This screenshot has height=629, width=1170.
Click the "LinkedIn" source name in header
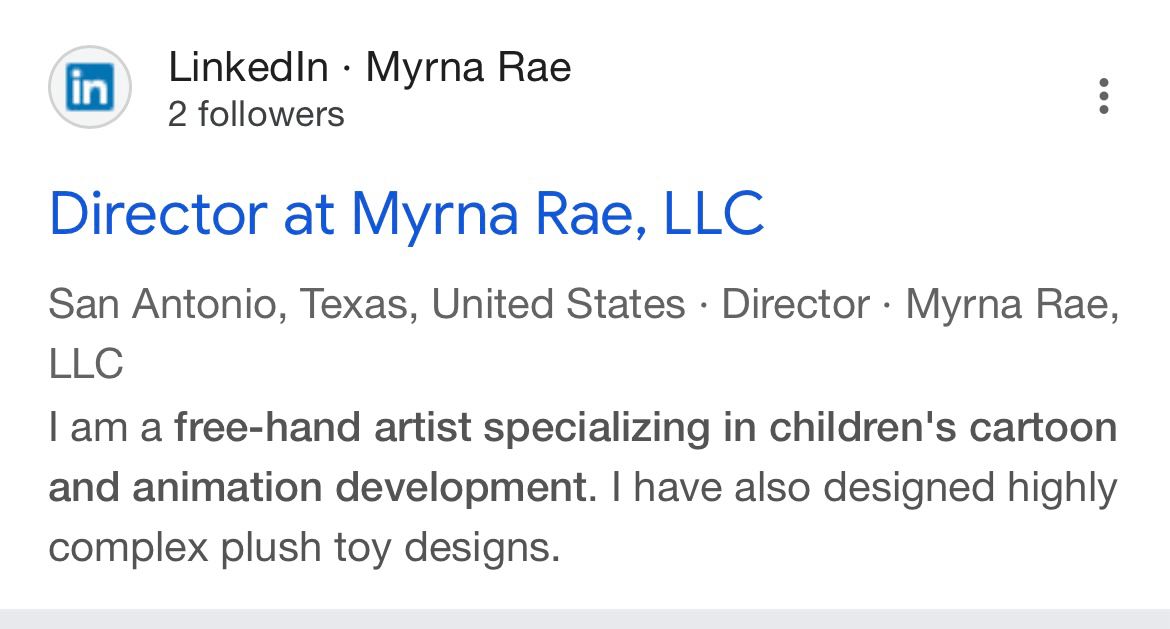pyautogui.click(x=248, y=68)
